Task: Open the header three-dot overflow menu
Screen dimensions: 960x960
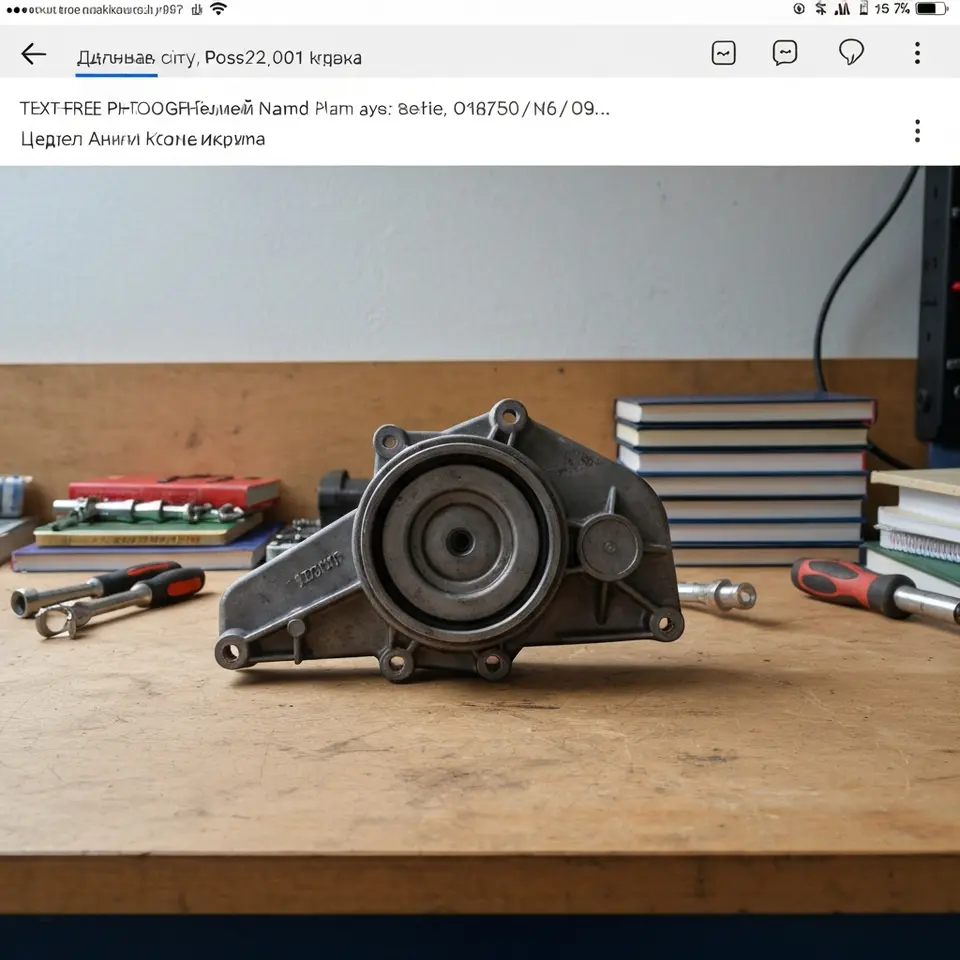Action: click(x=917, y=53)
